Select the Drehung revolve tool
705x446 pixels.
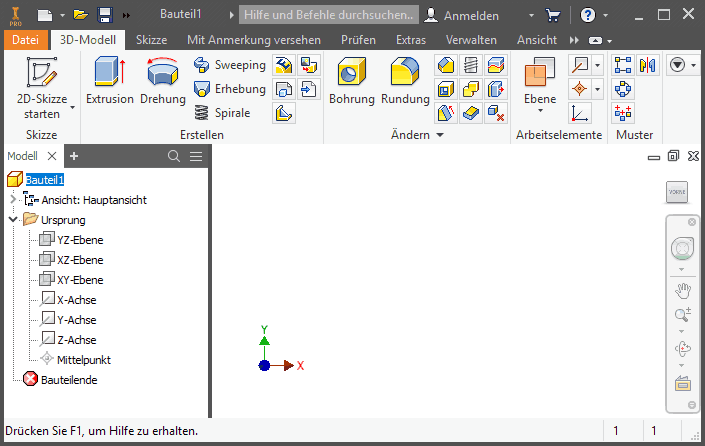[162, 80]
